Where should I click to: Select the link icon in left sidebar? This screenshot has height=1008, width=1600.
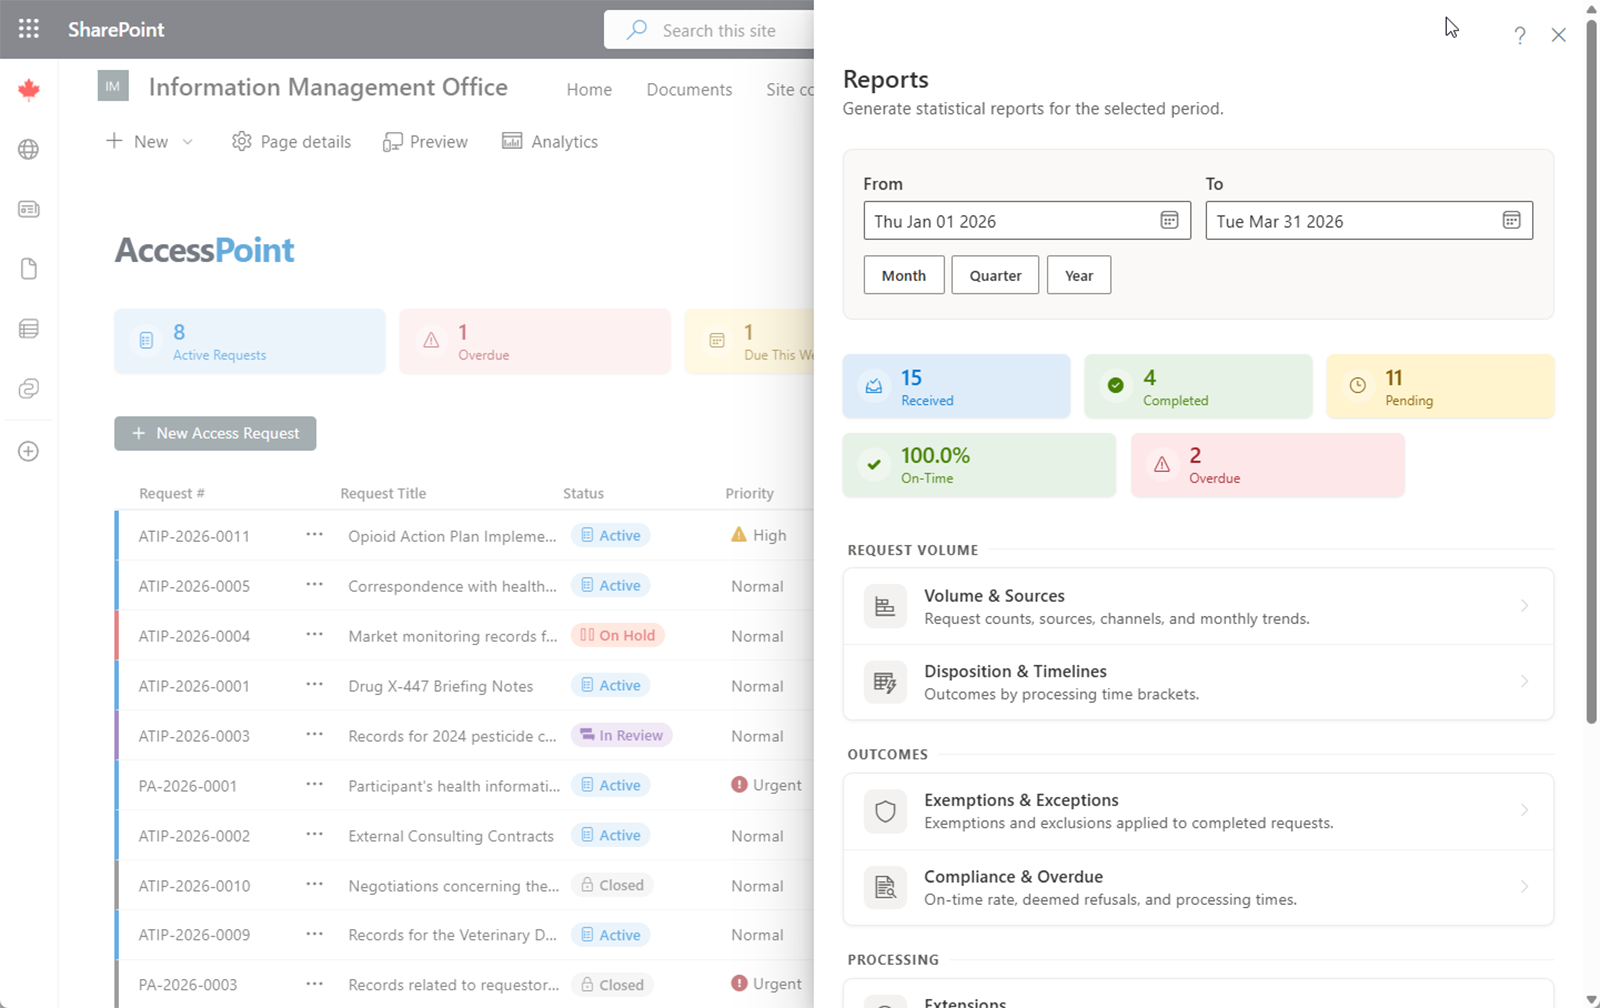tap(28, 389)
